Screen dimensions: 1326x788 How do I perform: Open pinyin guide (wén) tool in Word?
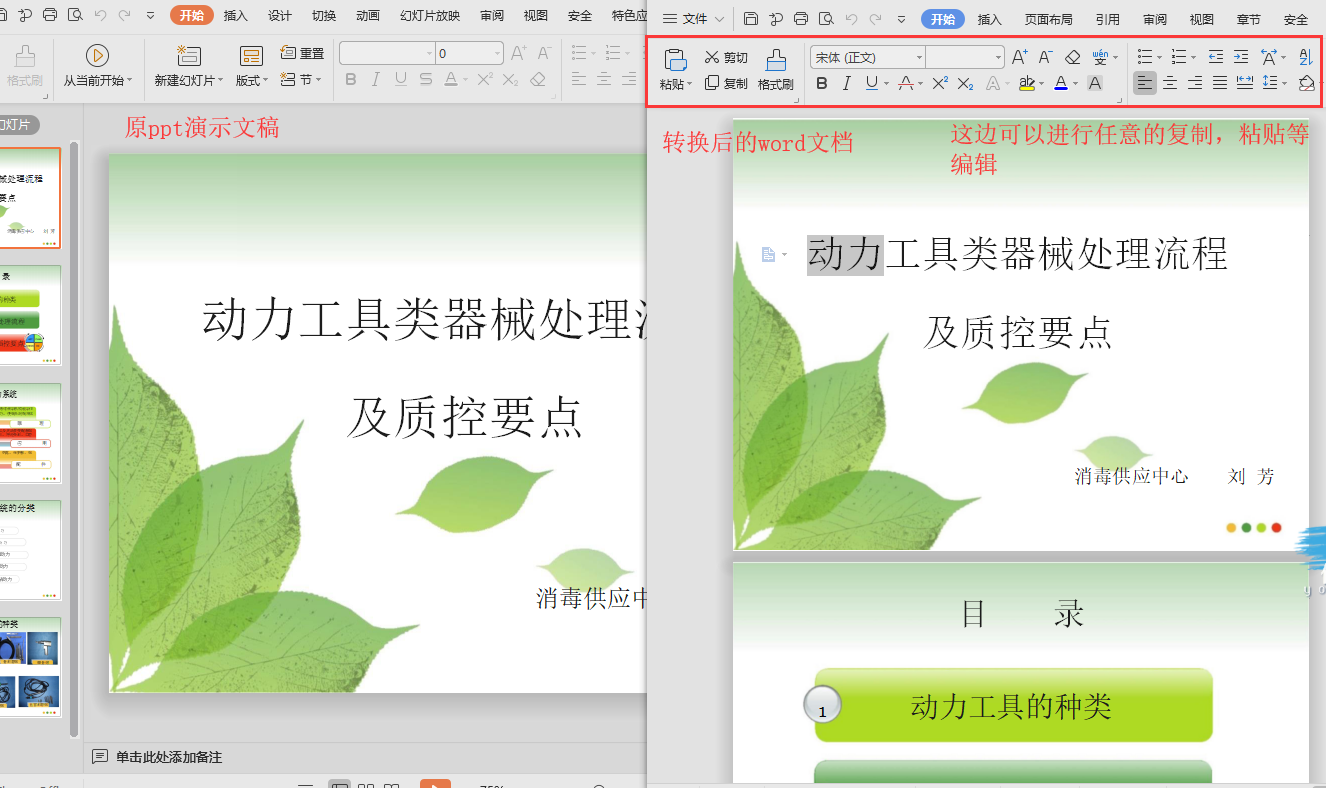[1100, 58]
